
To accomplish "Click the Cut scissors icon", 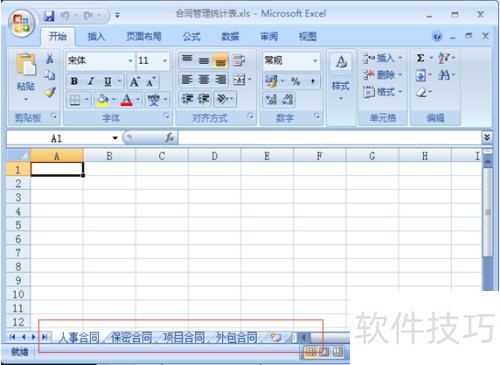I will click(50, 59).
